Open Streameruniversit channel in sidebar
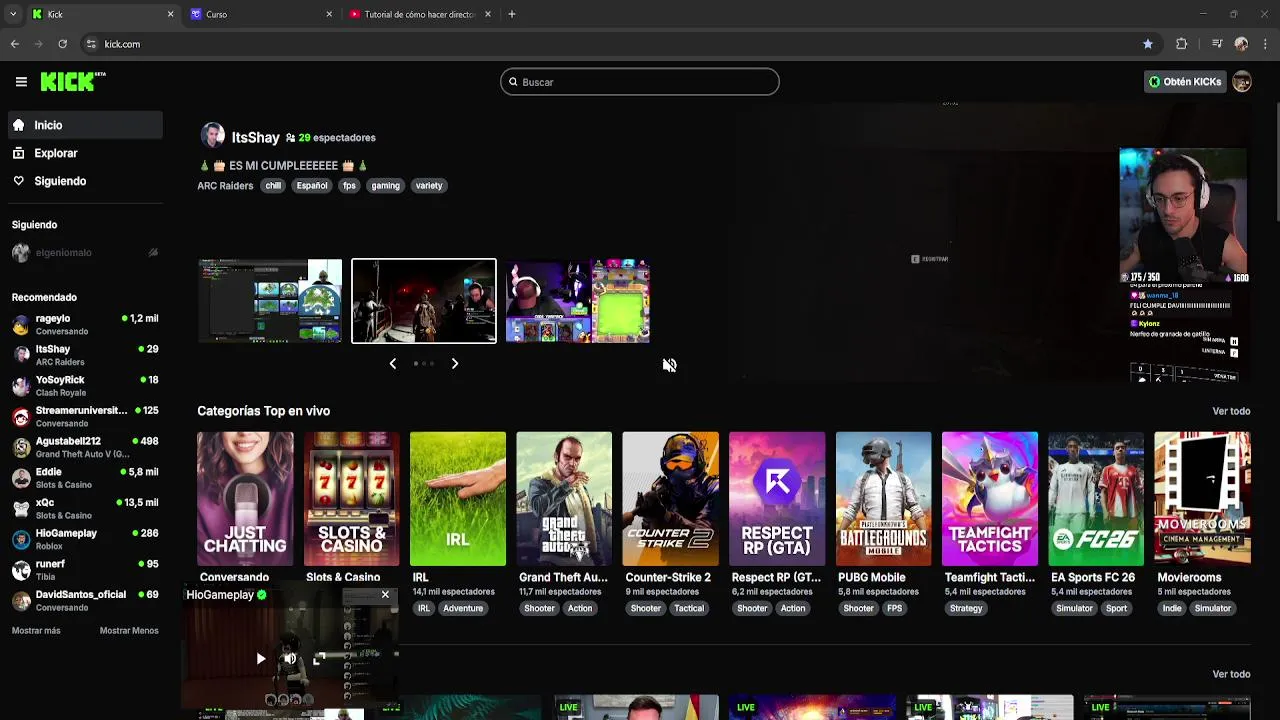 click(x=85, y=416)
